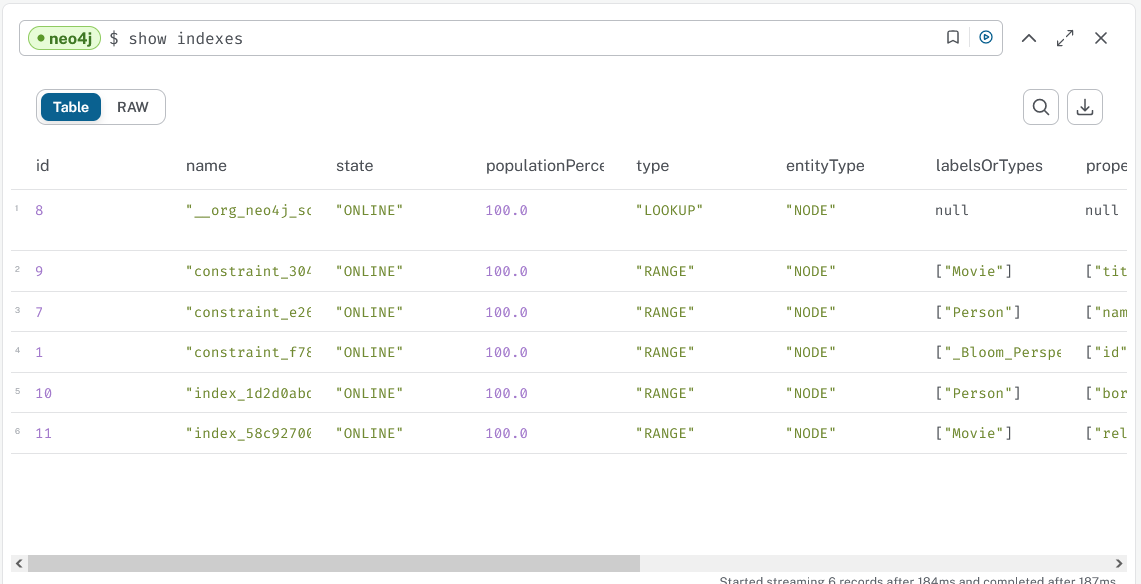Switch to RAW view
The image size is (1141, 584).
[132, 107]
